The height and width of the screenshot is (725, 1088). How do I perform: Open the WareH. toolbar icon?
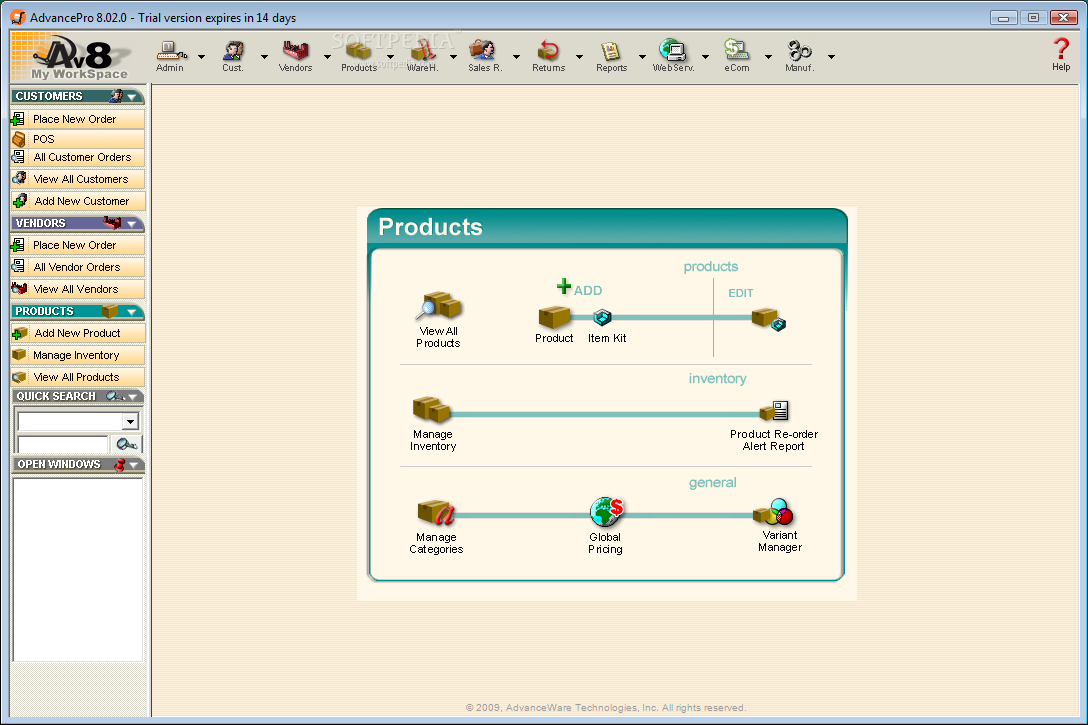[423, 56]
